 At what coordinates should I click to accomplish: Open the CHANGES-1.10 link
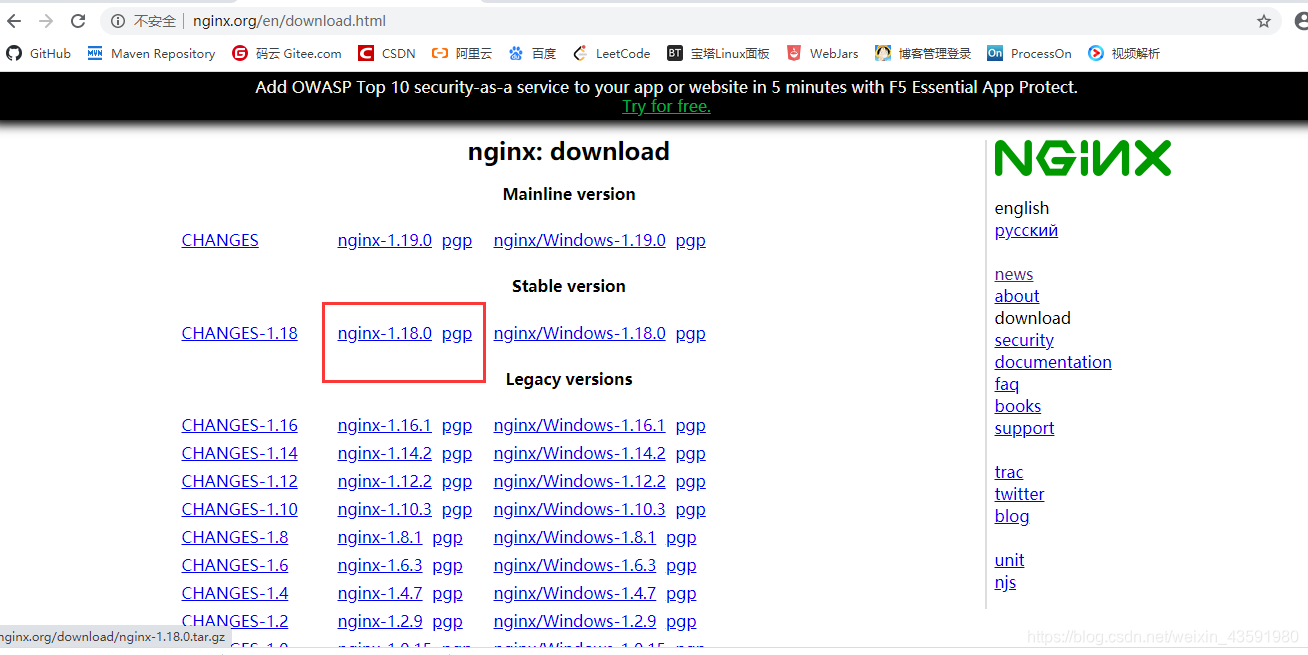tap(240, 509)
